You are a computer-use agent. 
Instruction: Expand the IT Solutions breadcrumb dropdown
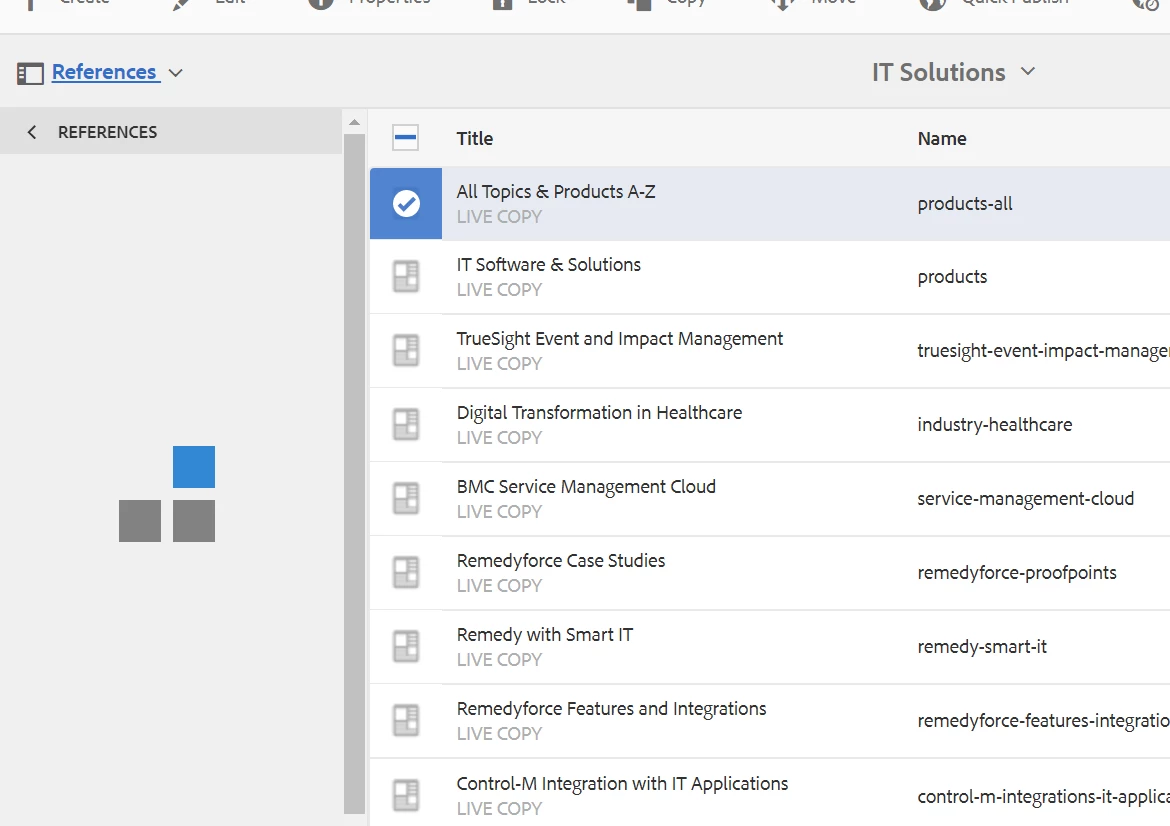1028,72
